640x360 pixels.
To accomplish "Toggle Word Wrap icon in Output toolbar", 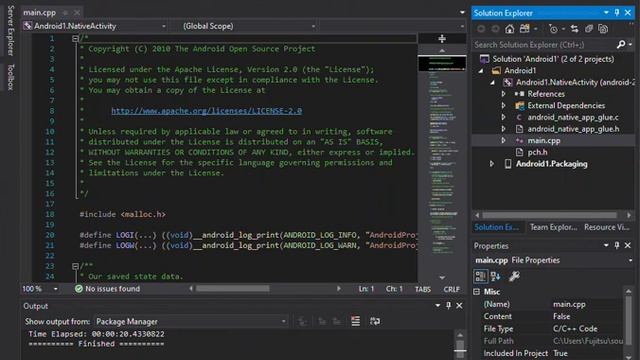I will pos(375,321).
